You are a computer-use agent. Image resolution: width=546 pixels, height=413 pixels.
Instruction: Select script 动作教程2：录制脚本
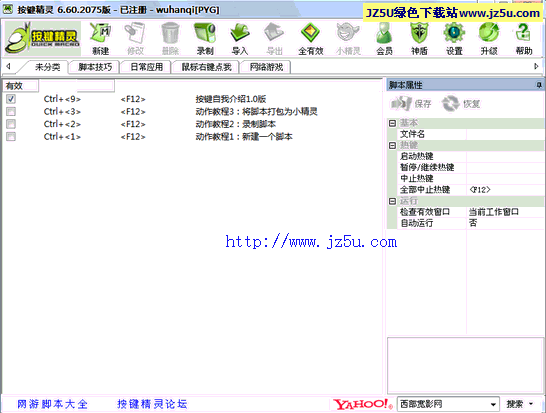coord(236,124)
